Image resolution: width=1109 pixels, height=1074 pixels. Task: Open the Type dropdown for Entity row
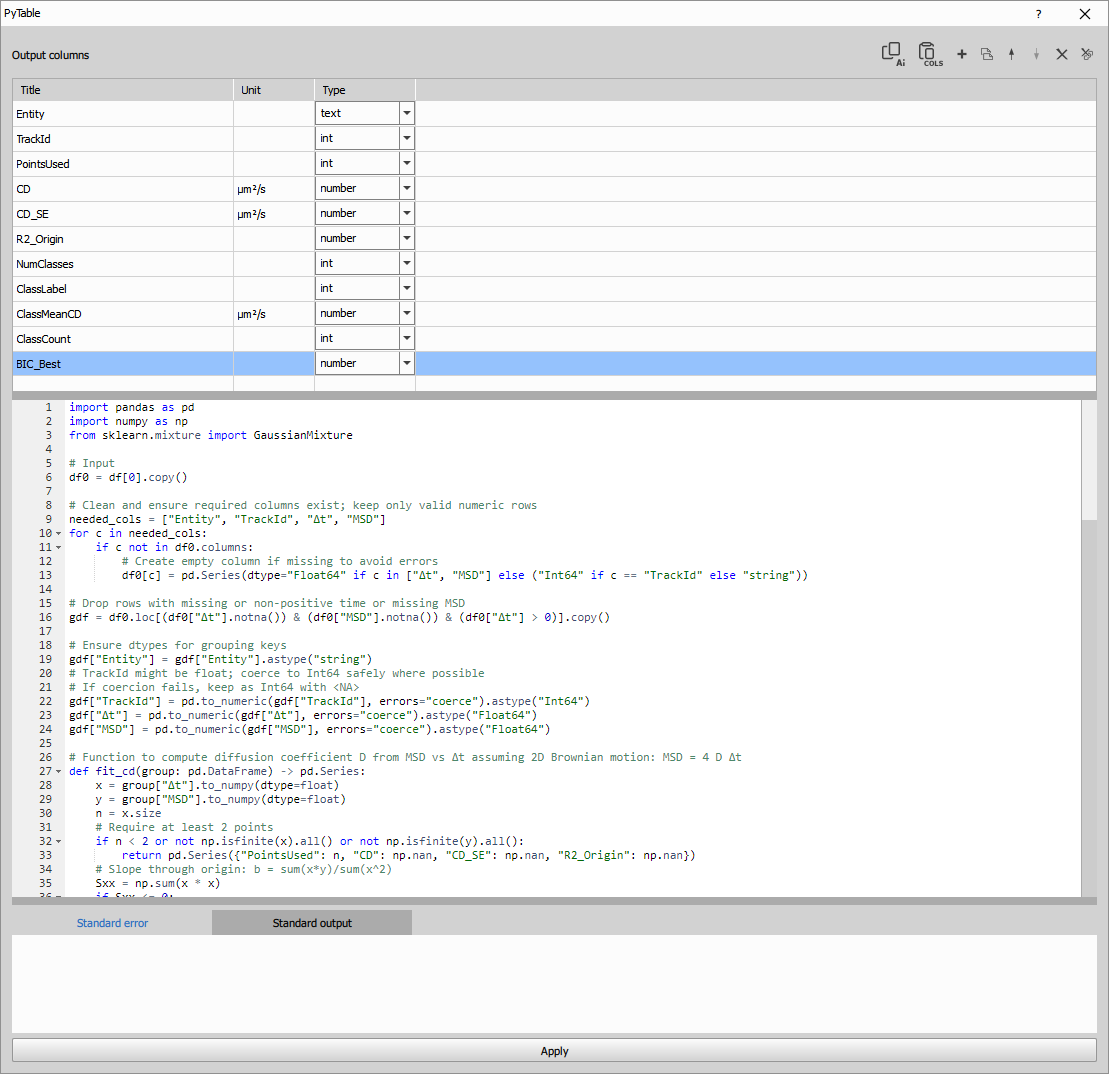point(406,112)
